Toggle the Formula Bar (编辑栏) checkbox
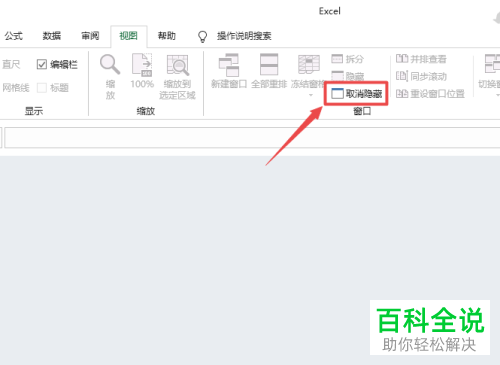Image resolution: width=500 pixels, height=365 pixels. click(x=42, y=64)
